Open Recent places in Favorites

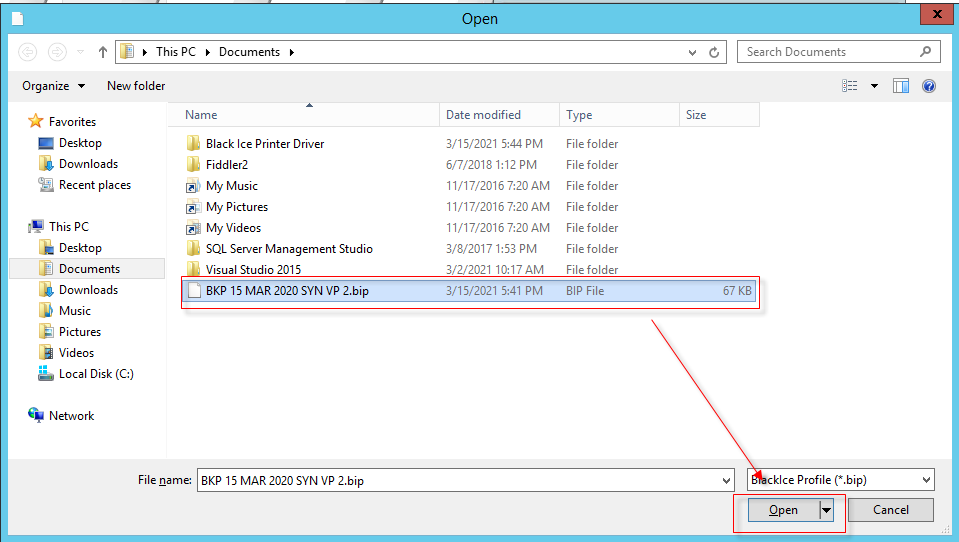pos(95,185)
